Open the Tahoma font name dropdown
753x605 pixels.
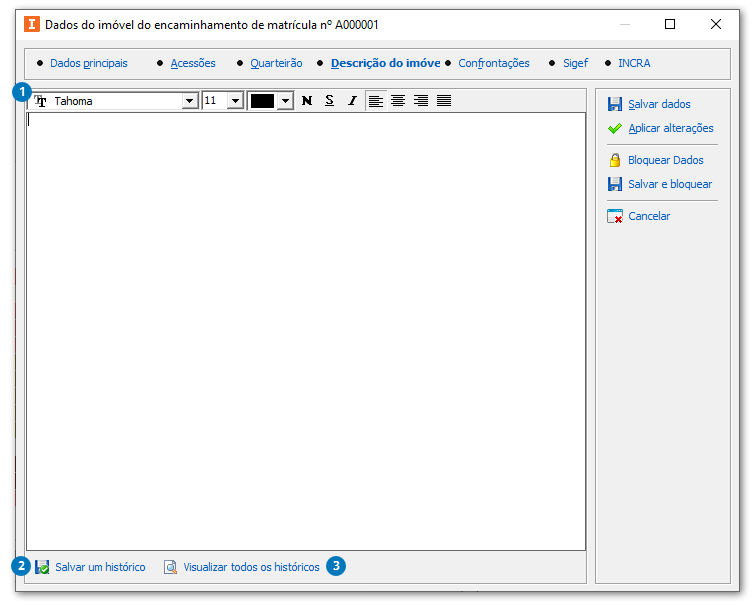190,101
